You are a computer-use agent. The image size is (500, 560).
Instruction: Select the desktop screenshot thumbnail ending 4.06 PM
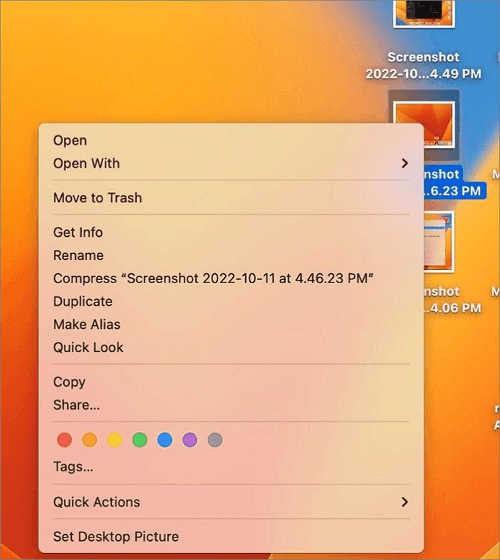click(439, 242)
